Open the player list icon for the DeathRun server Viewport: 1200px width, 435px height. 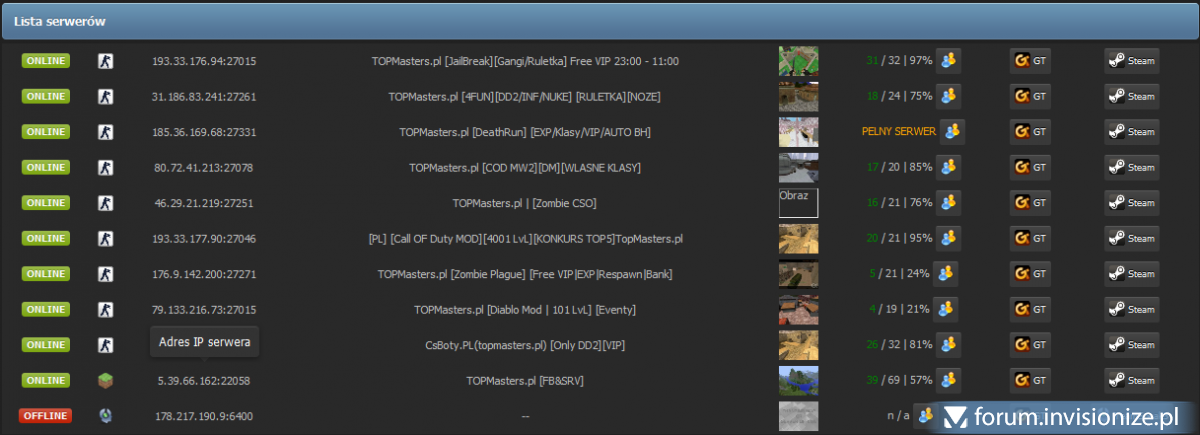[x=951, y=132]
